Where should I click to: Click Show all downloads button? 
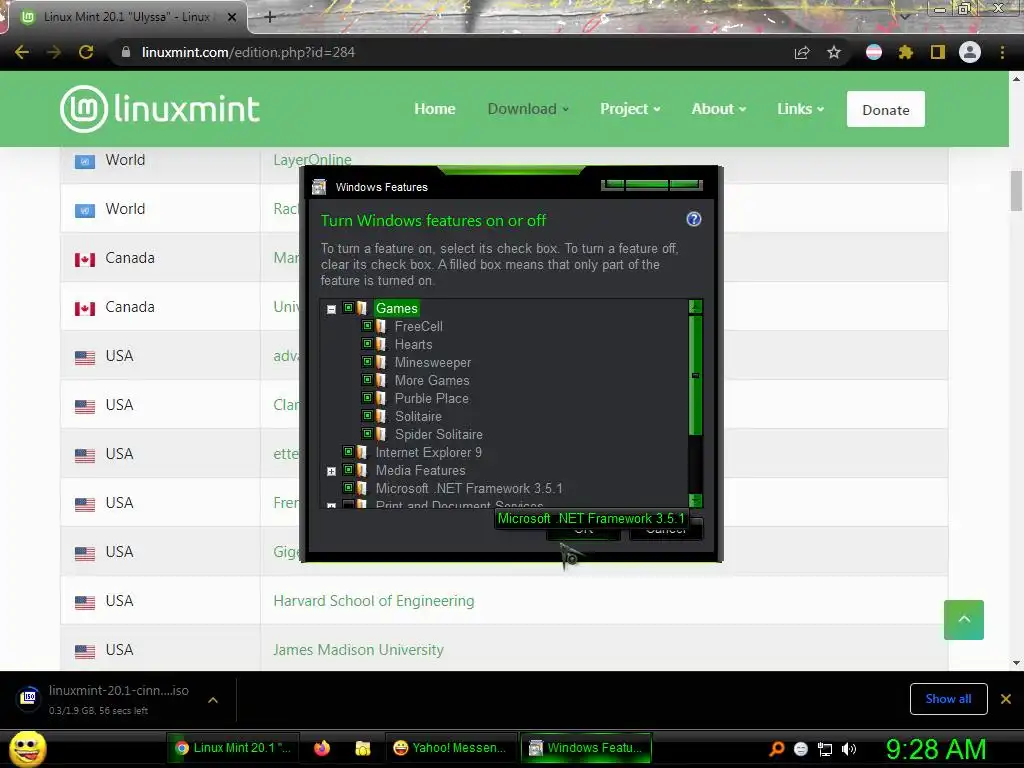click(948, 699)
